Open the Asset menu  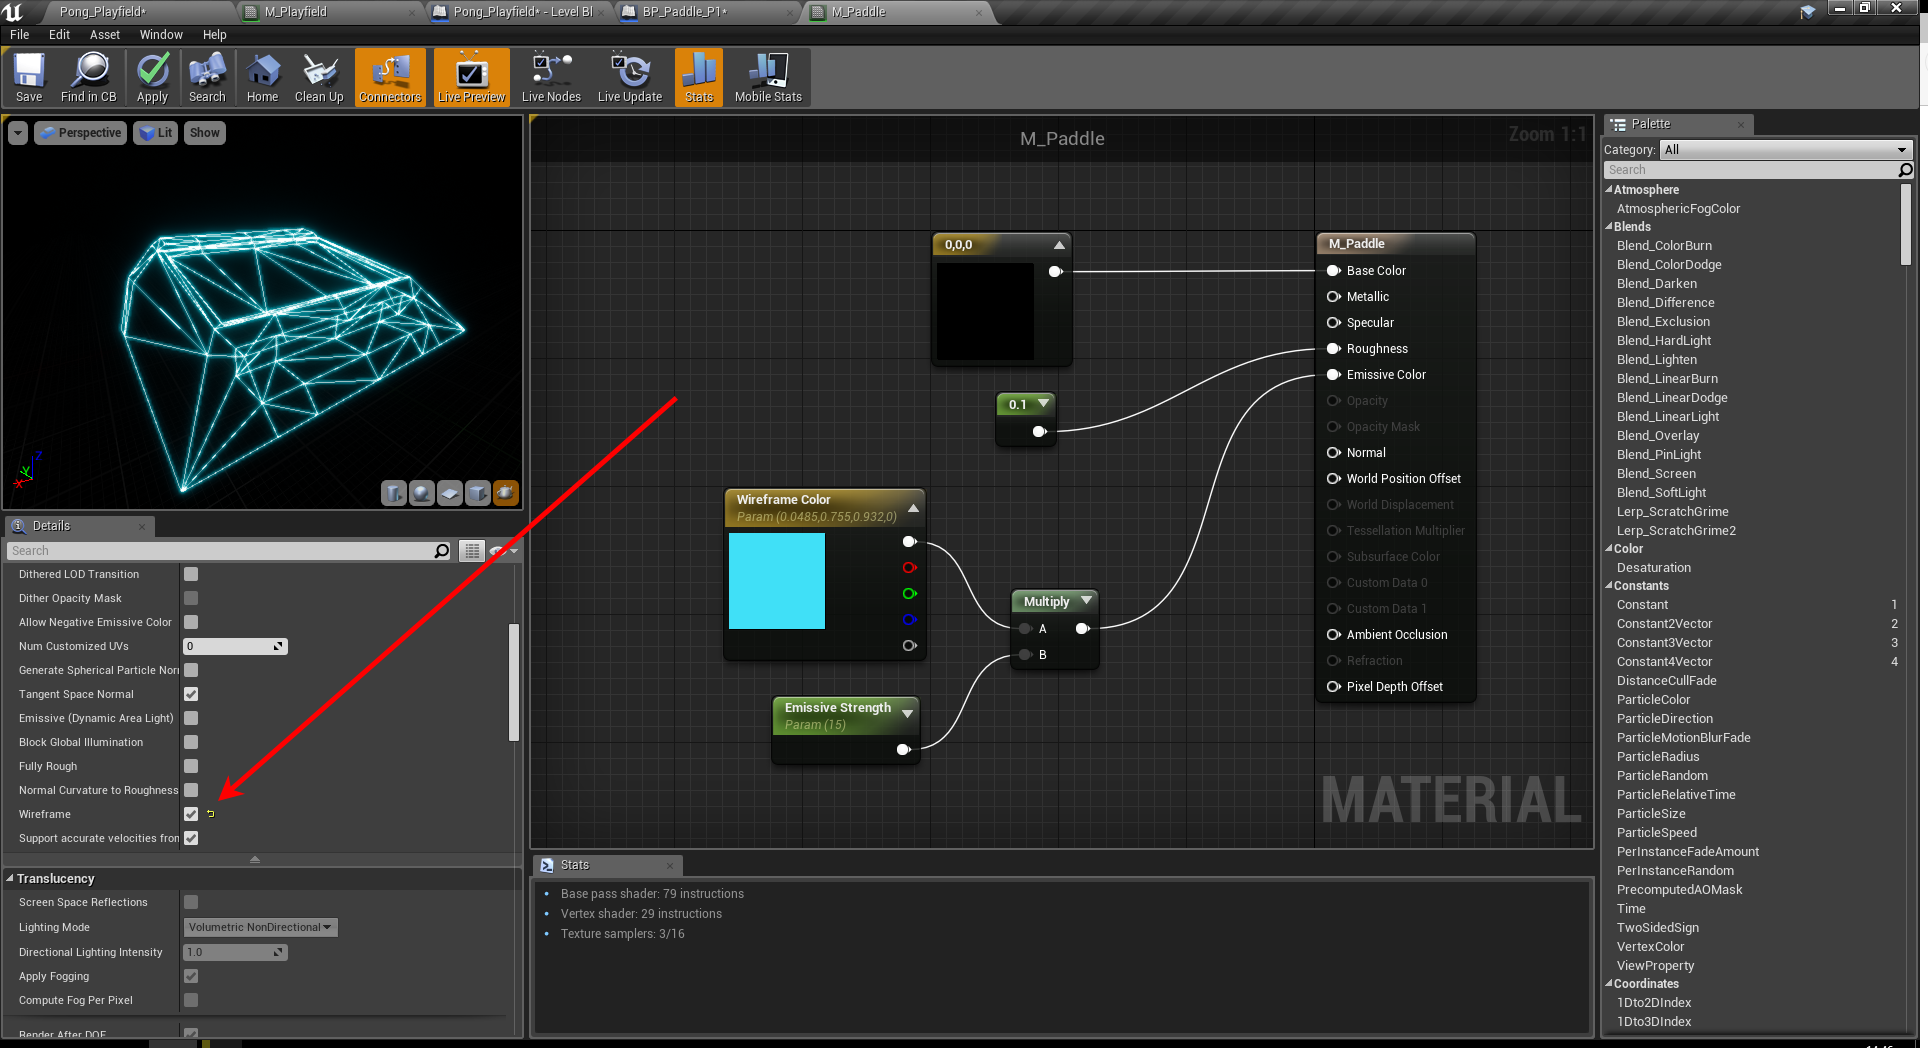tap(104, 34)
